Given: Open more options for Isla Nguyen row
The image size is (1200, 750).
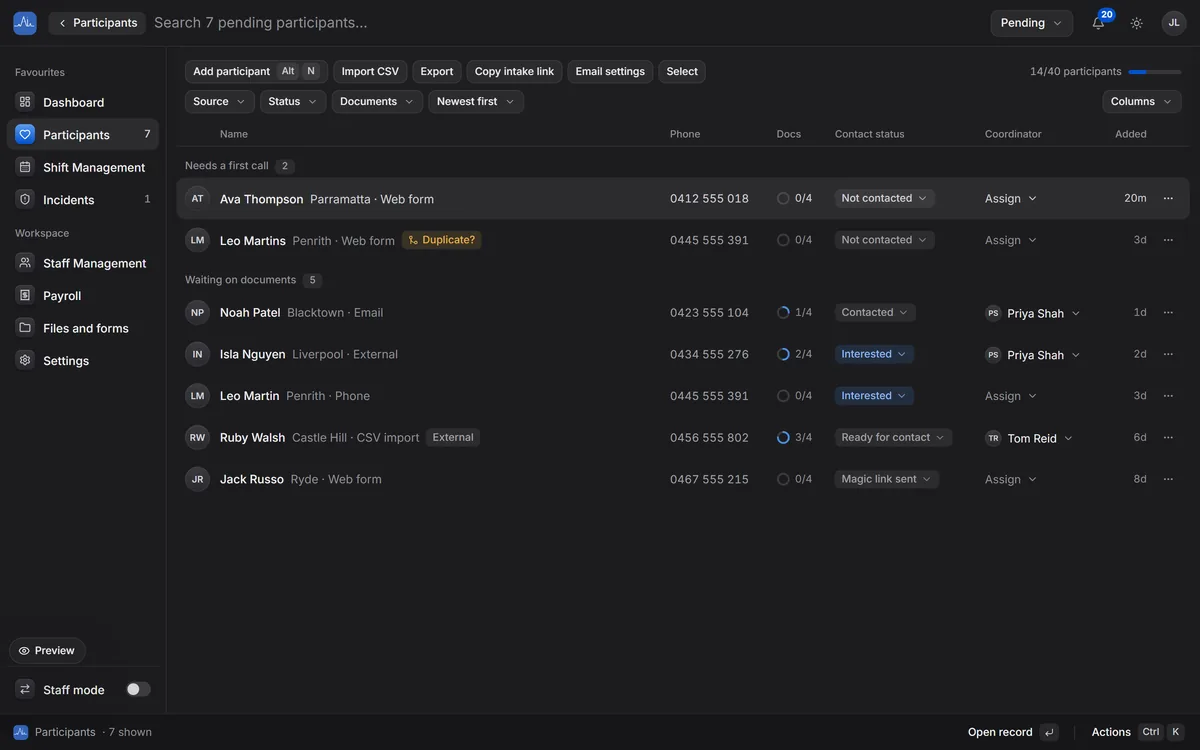Looking at the screenshot, I should (x=1168, y=354).
